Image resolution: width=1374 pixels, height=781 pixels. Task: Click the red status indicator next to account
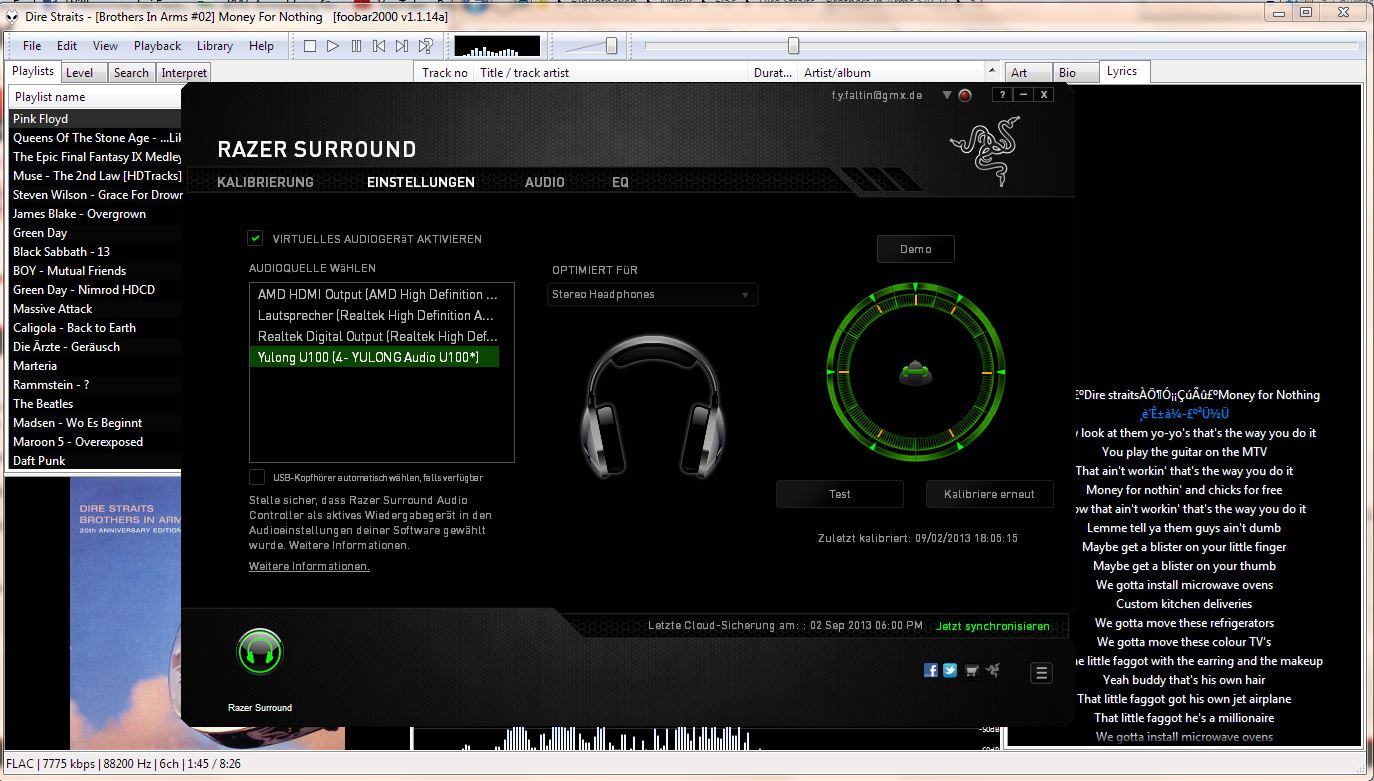pyautogui.click(x=965, y=95)
